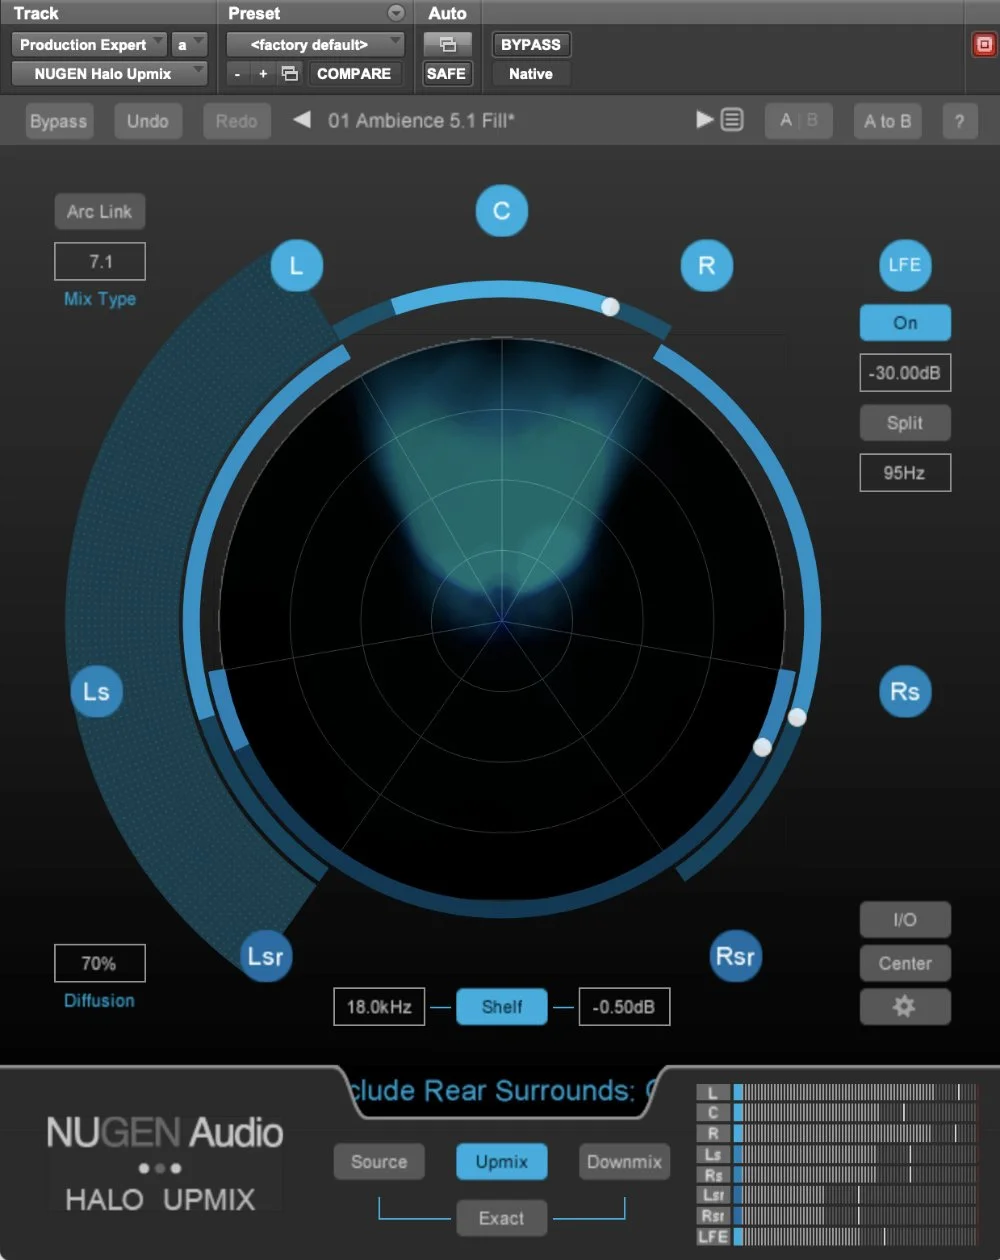Image resolution: width=1000 pixels, height=1260 pixels.
Task: Click the 18.0kHz shelf frequency field
Action: coord(379,1007)
